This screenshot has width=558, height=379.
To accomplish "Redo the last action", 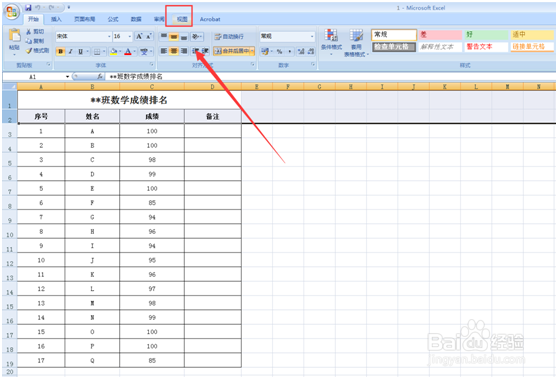I will tap(52, 7).
